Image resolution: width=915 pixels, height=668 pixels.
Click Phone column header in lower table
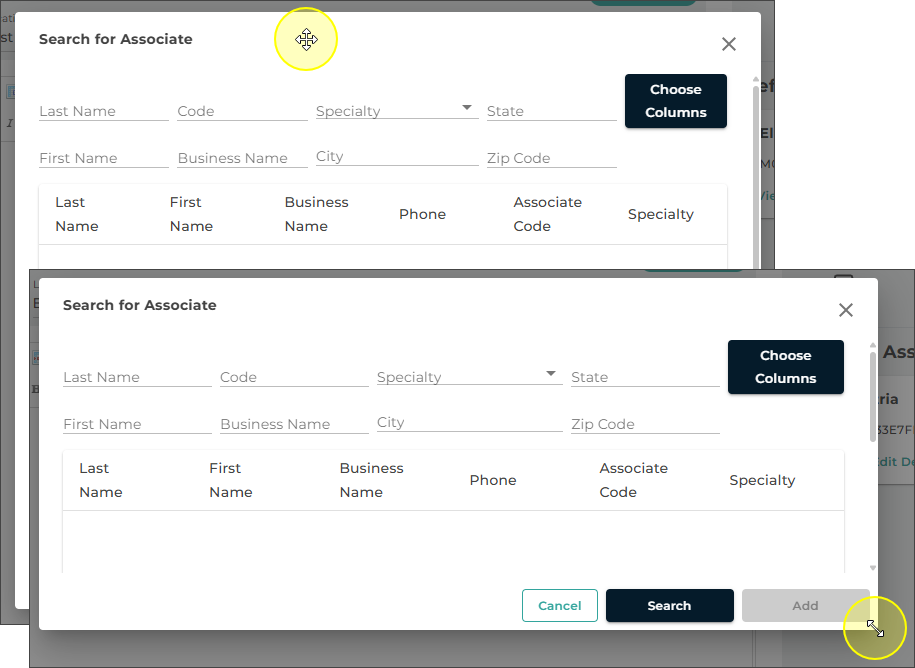pos(493,480)
